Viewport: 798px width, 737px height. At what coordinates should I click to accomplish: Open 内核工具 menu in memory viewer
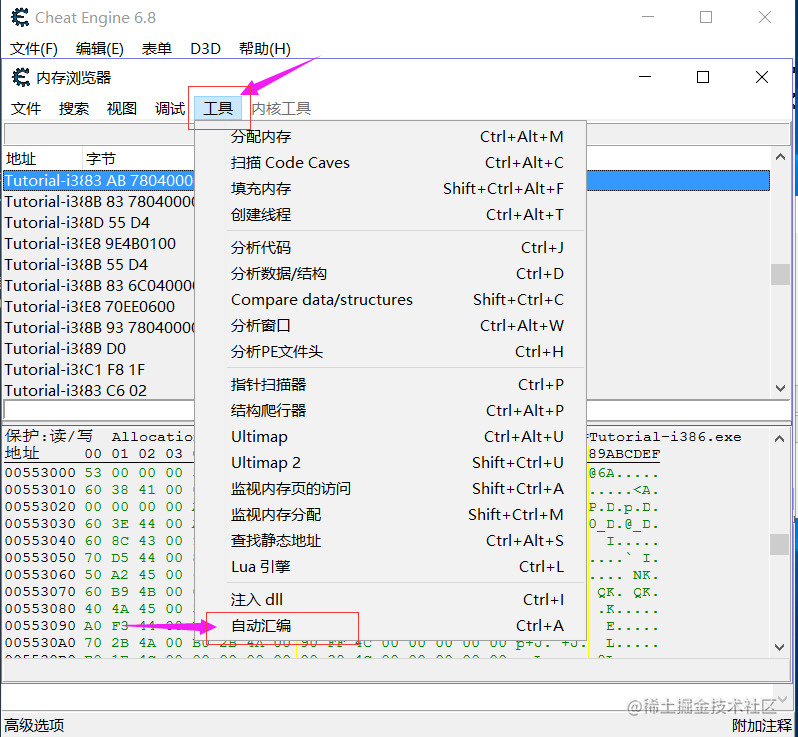click(281, 108)
